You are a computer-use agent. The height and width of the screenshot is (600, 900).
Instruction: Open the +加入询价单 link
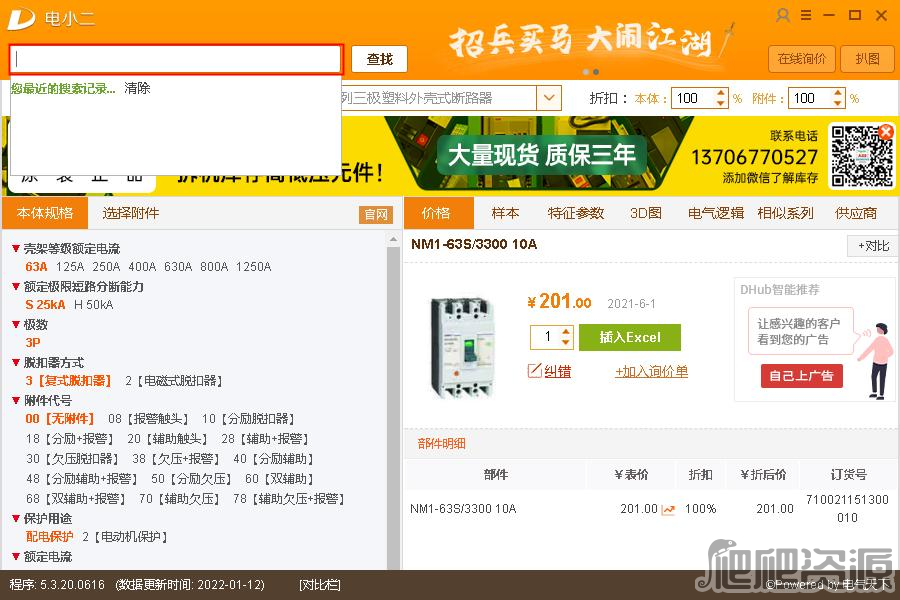point(651,371)
